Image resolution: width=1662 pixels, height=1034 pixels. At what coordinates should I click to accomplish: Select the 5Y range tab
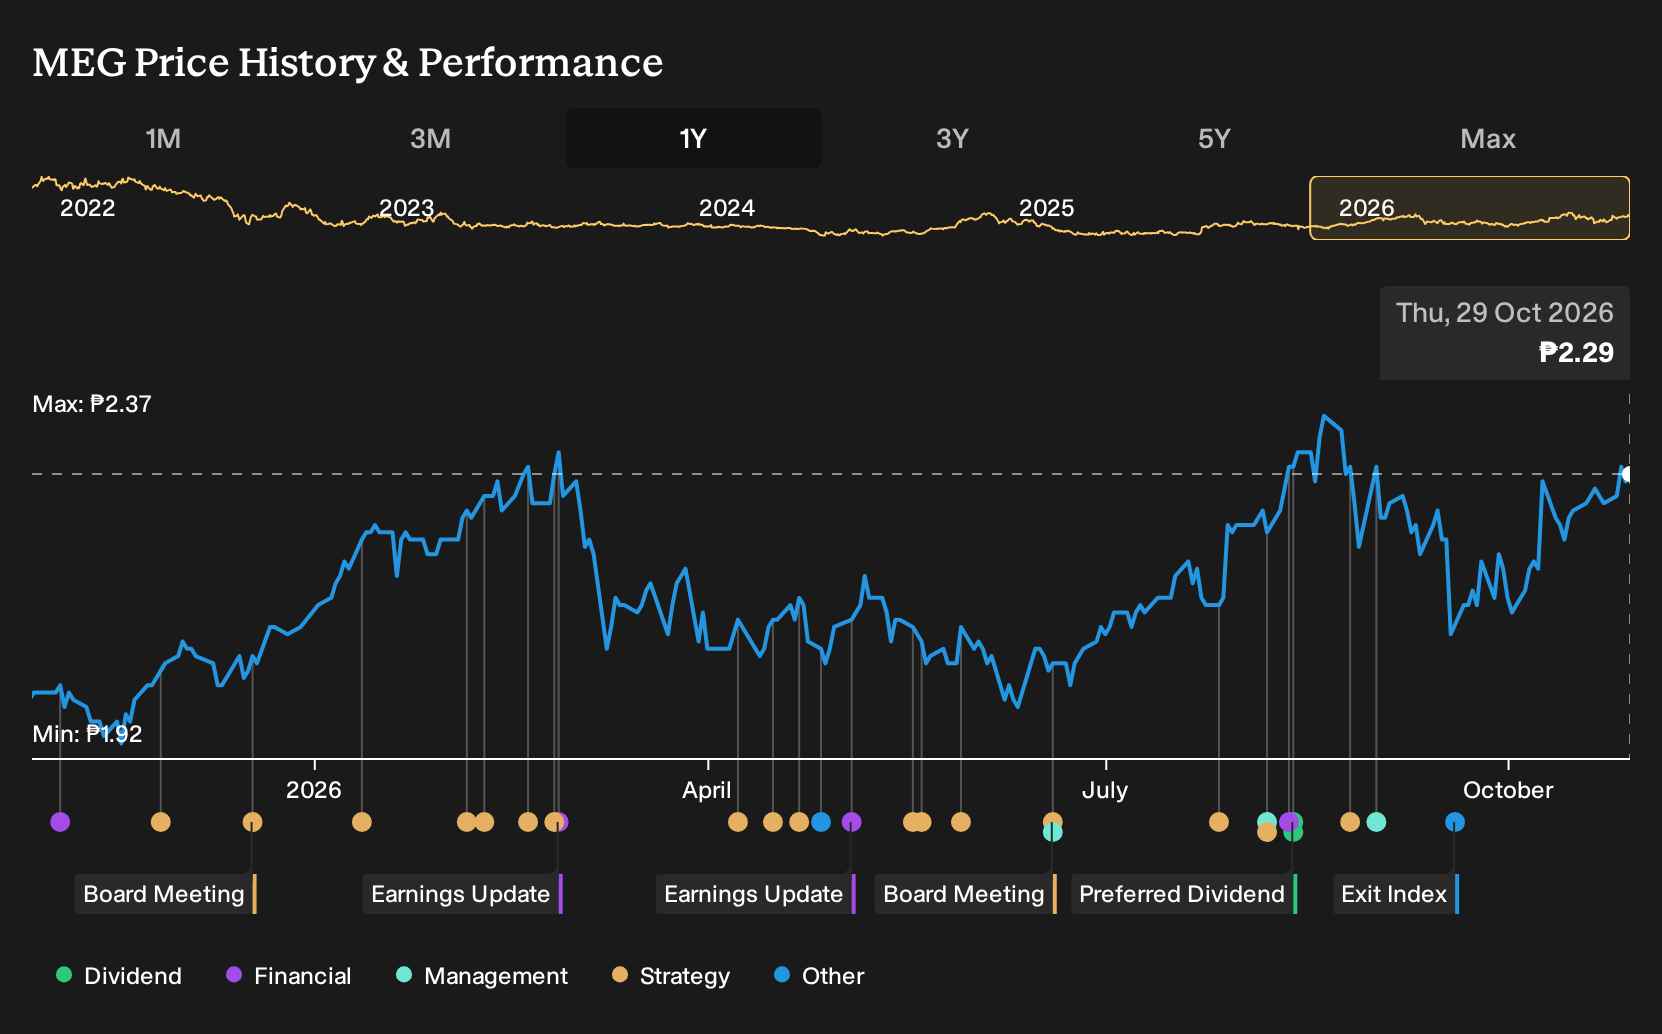point(1214,138)
